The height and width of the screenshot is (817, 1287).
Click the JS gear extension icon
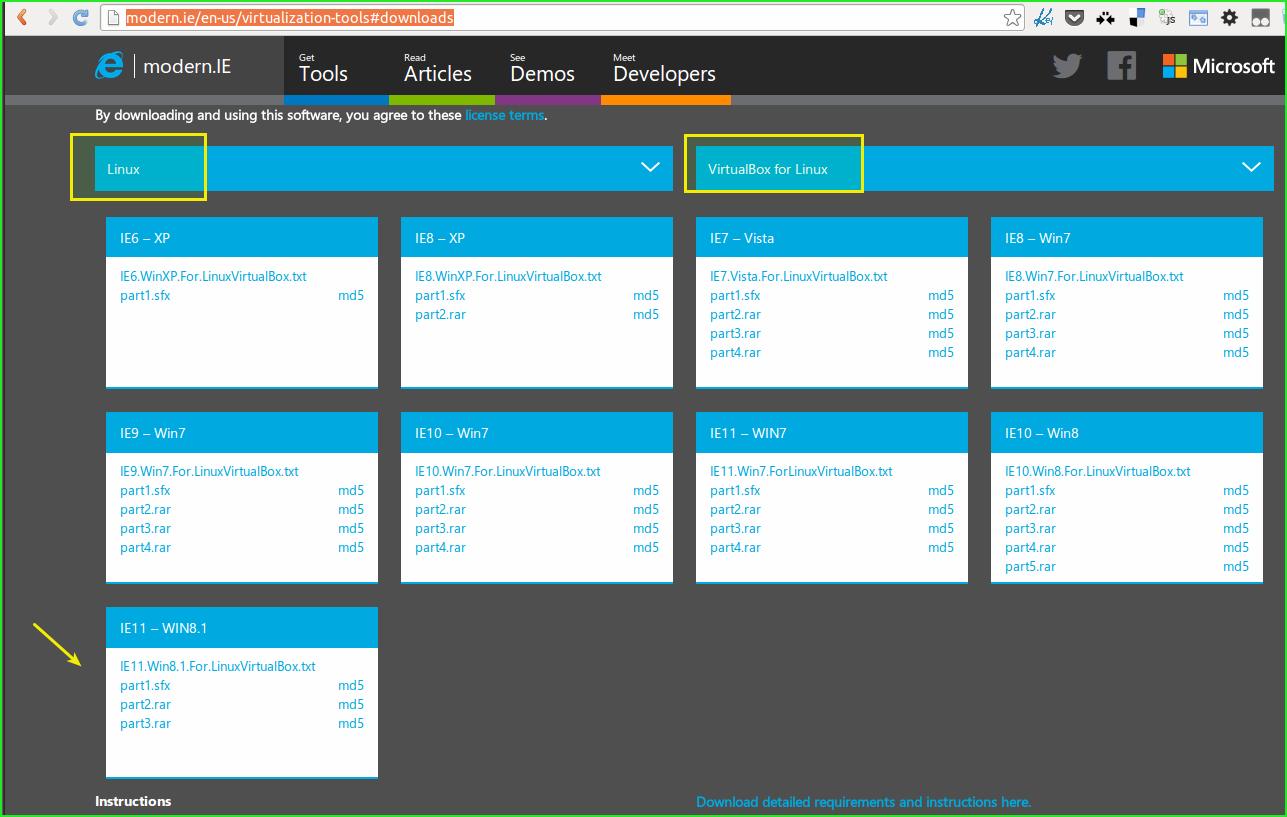click(1167, 17)
